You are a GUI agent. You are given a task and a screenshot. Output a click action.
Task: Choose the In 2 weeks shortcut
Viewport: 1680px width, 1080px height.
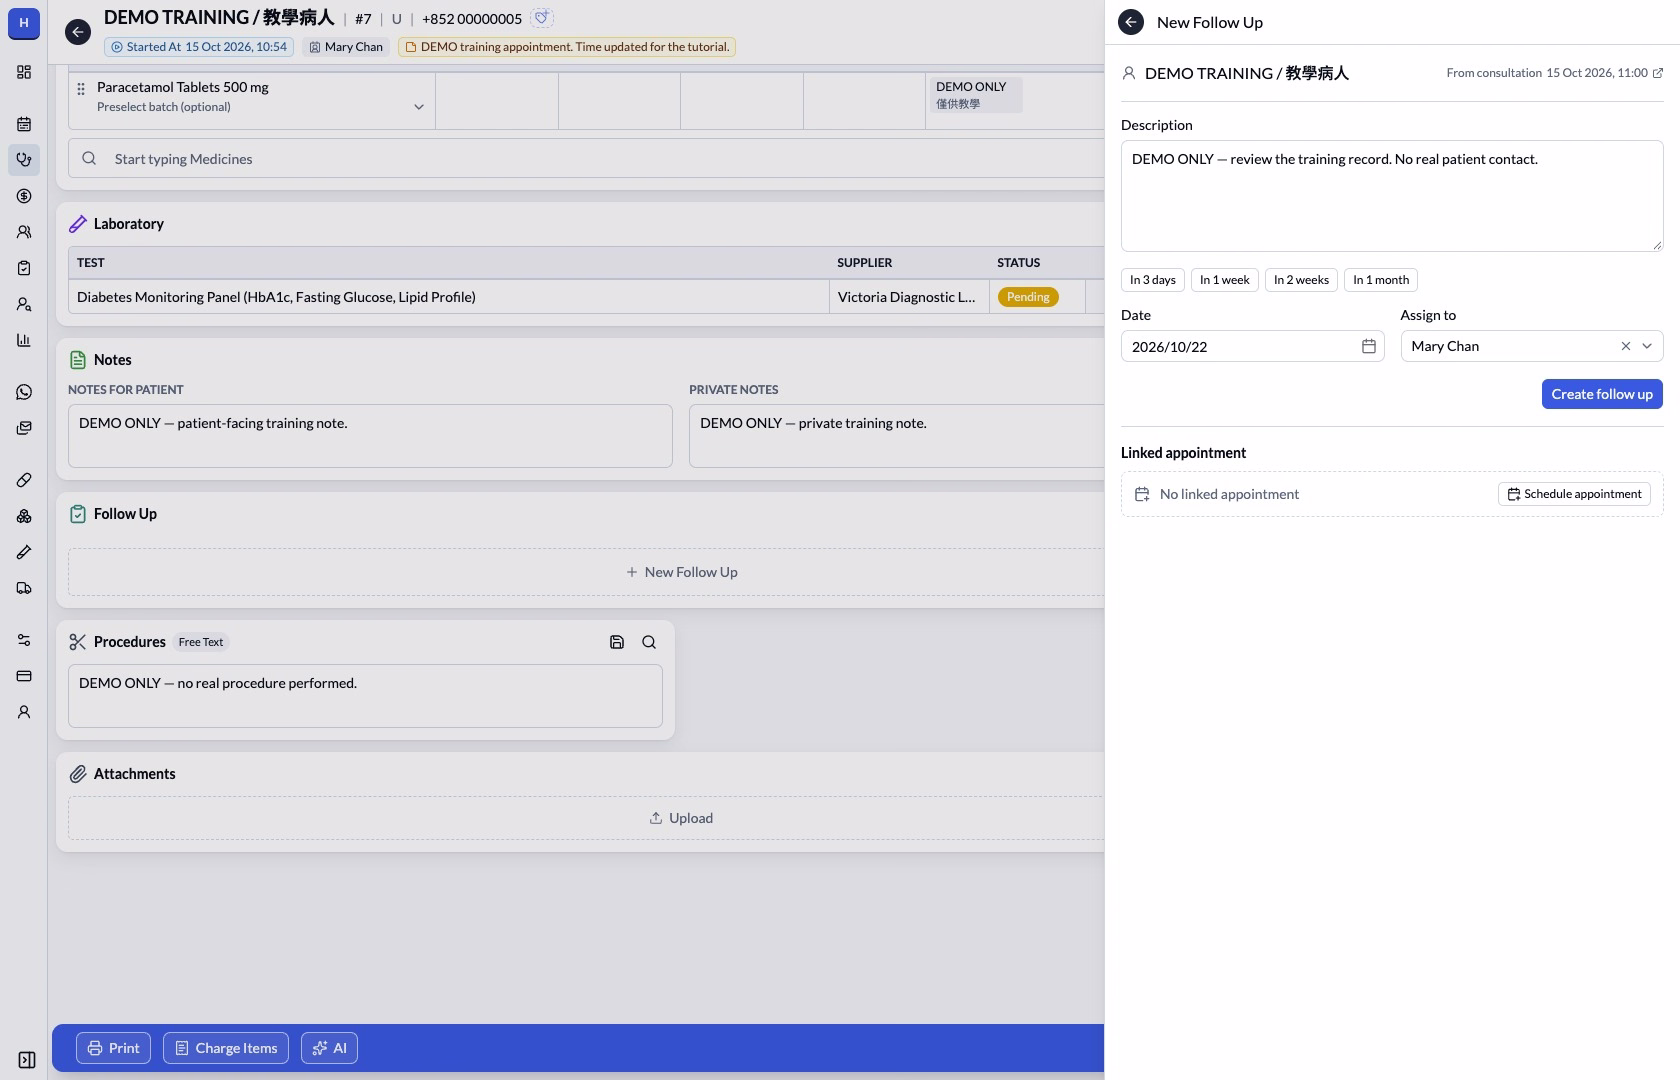[1301, 280]
